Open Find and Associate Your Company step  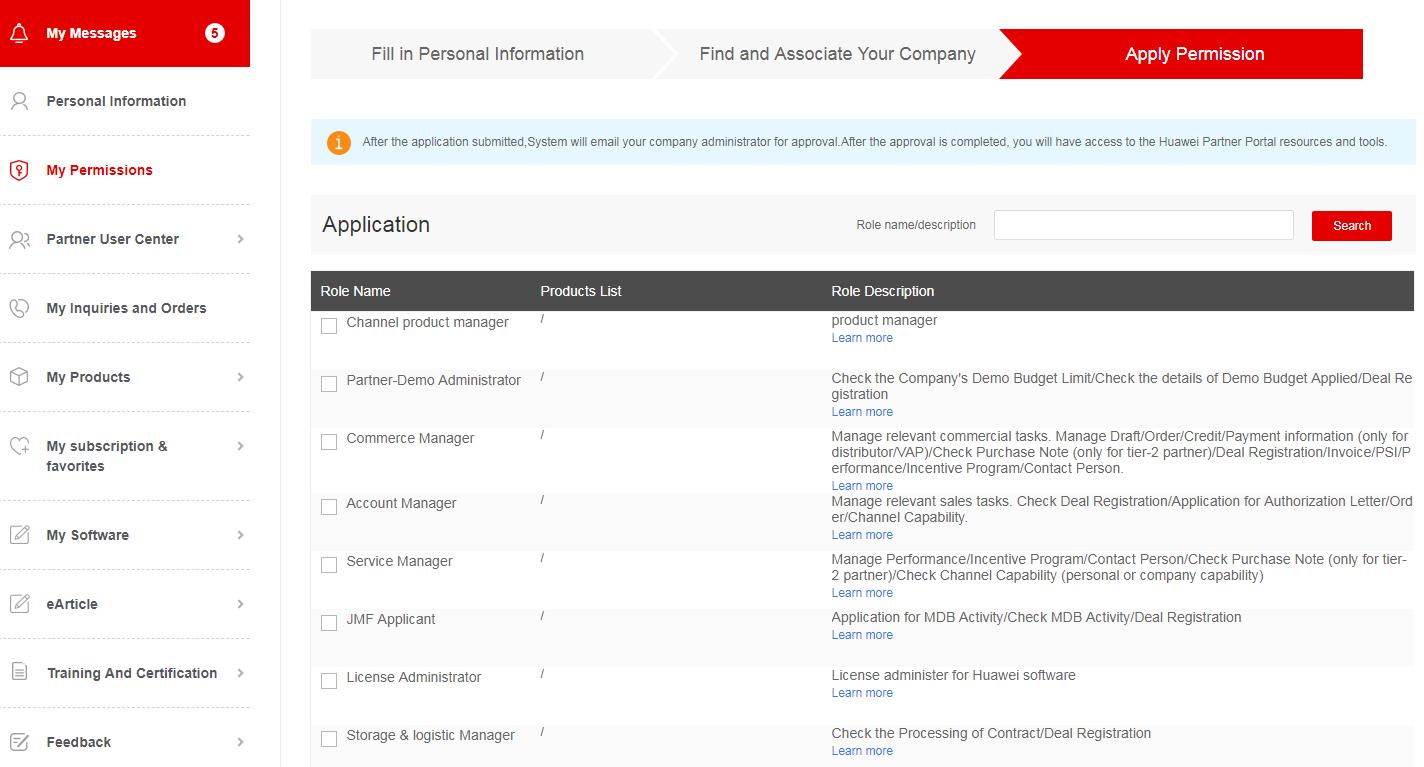pyautogui.click(x=837, y=54)
